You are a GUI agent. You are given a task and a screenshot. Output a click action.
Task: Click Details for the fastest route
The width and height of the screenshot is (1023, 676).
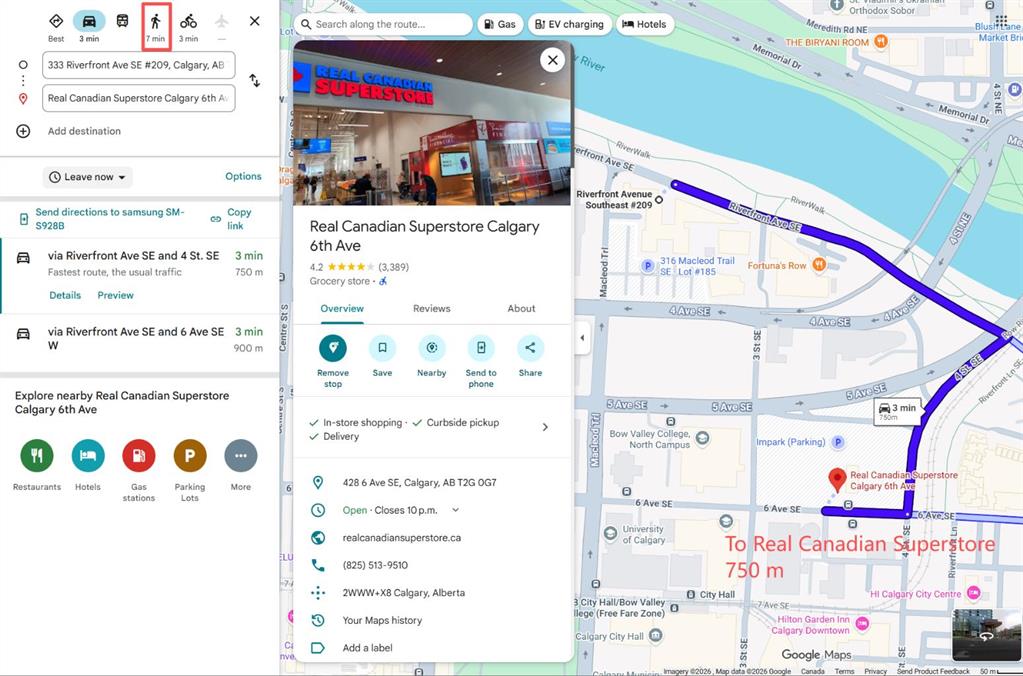(65, 296)
